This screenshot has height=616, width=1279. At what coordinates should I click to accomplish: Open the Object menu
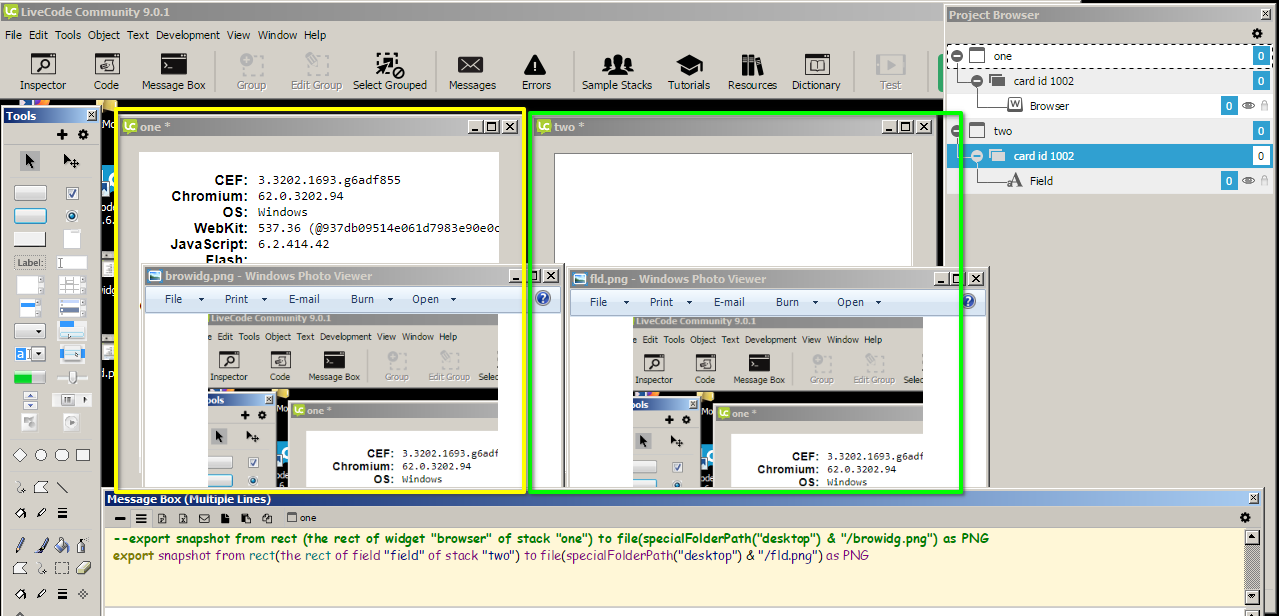click(104, 35)
